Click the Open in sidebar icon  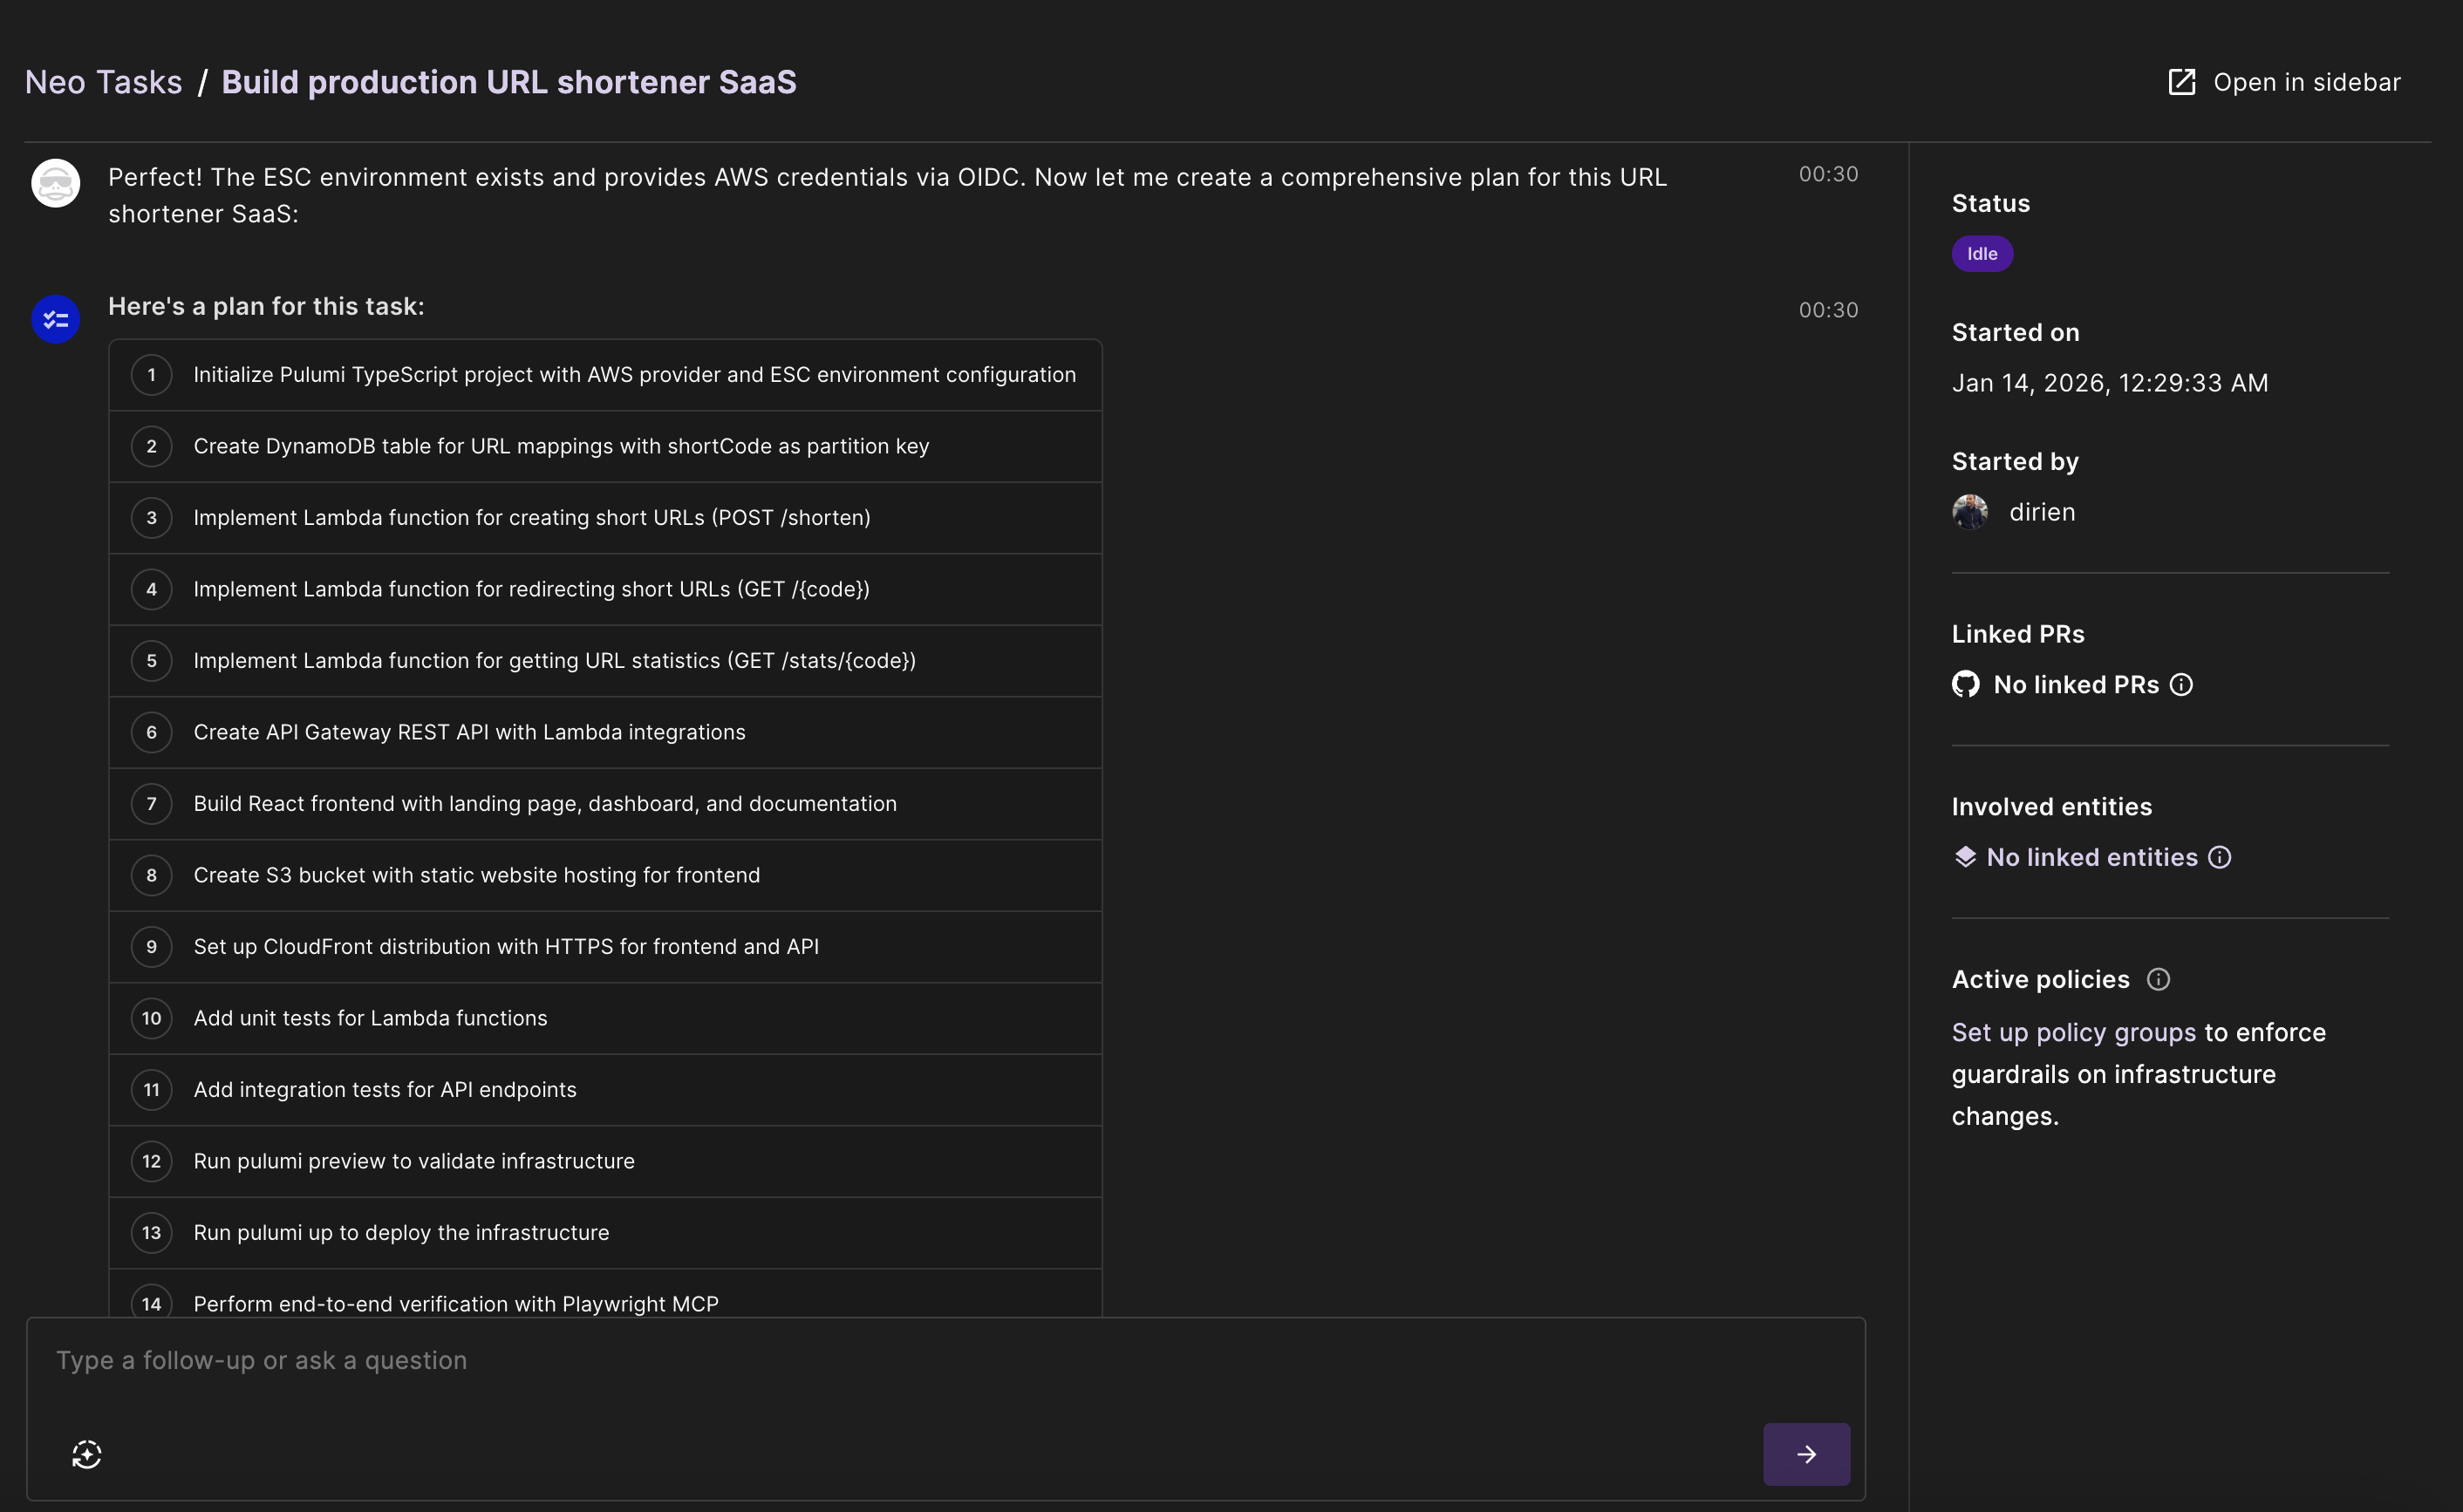click(2181, 82)
